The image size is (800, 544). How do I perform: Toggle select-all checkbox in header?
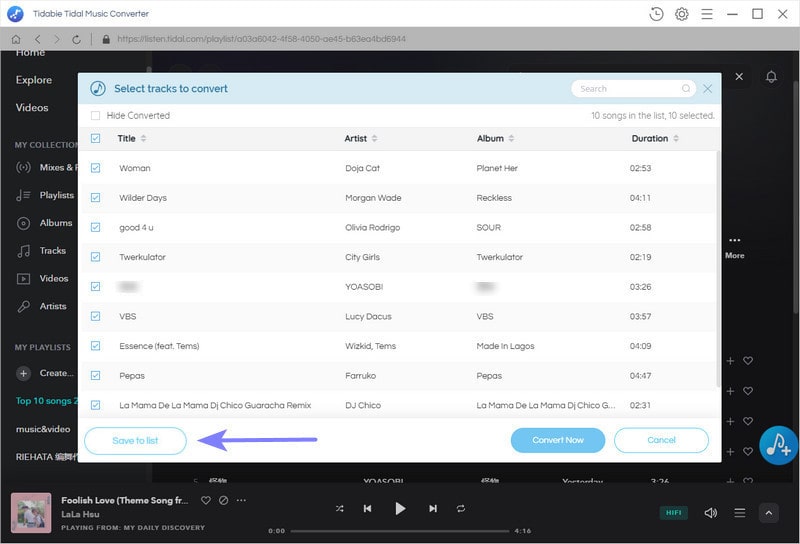pyautogui.click(x=95, y=138)
